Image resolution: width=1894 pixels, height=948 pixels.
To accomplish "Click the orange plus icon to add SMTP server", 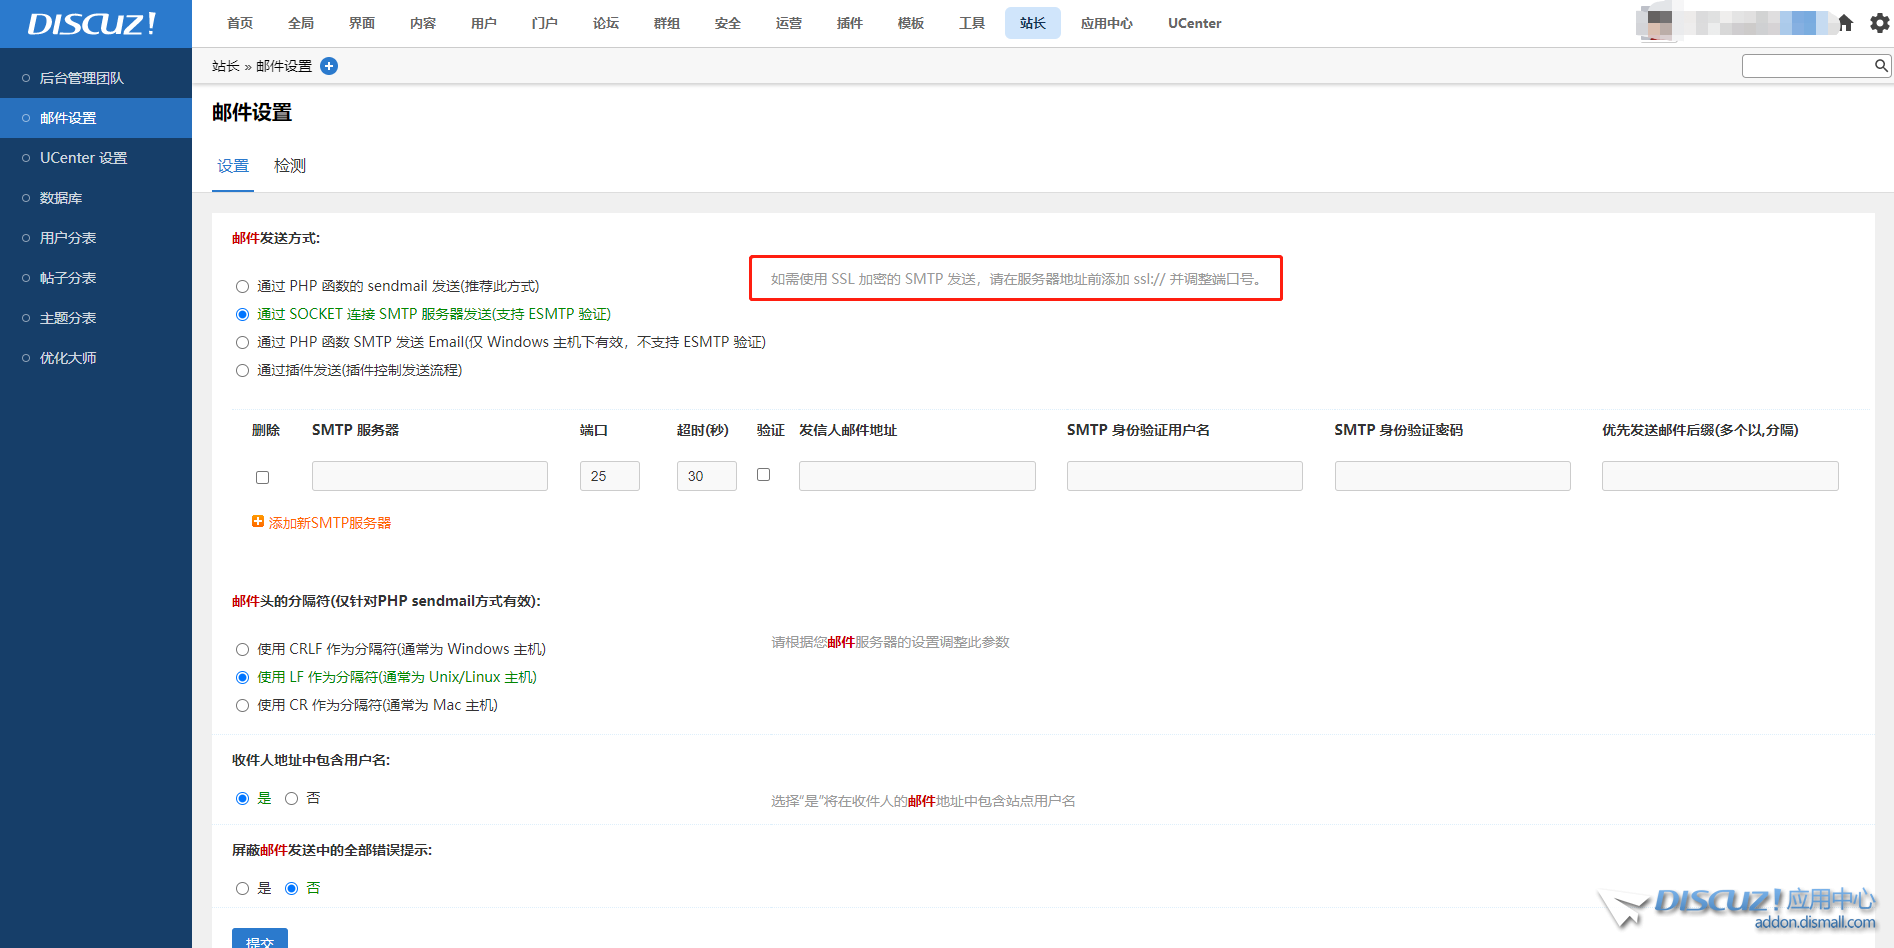I will (x=258, y=522).
